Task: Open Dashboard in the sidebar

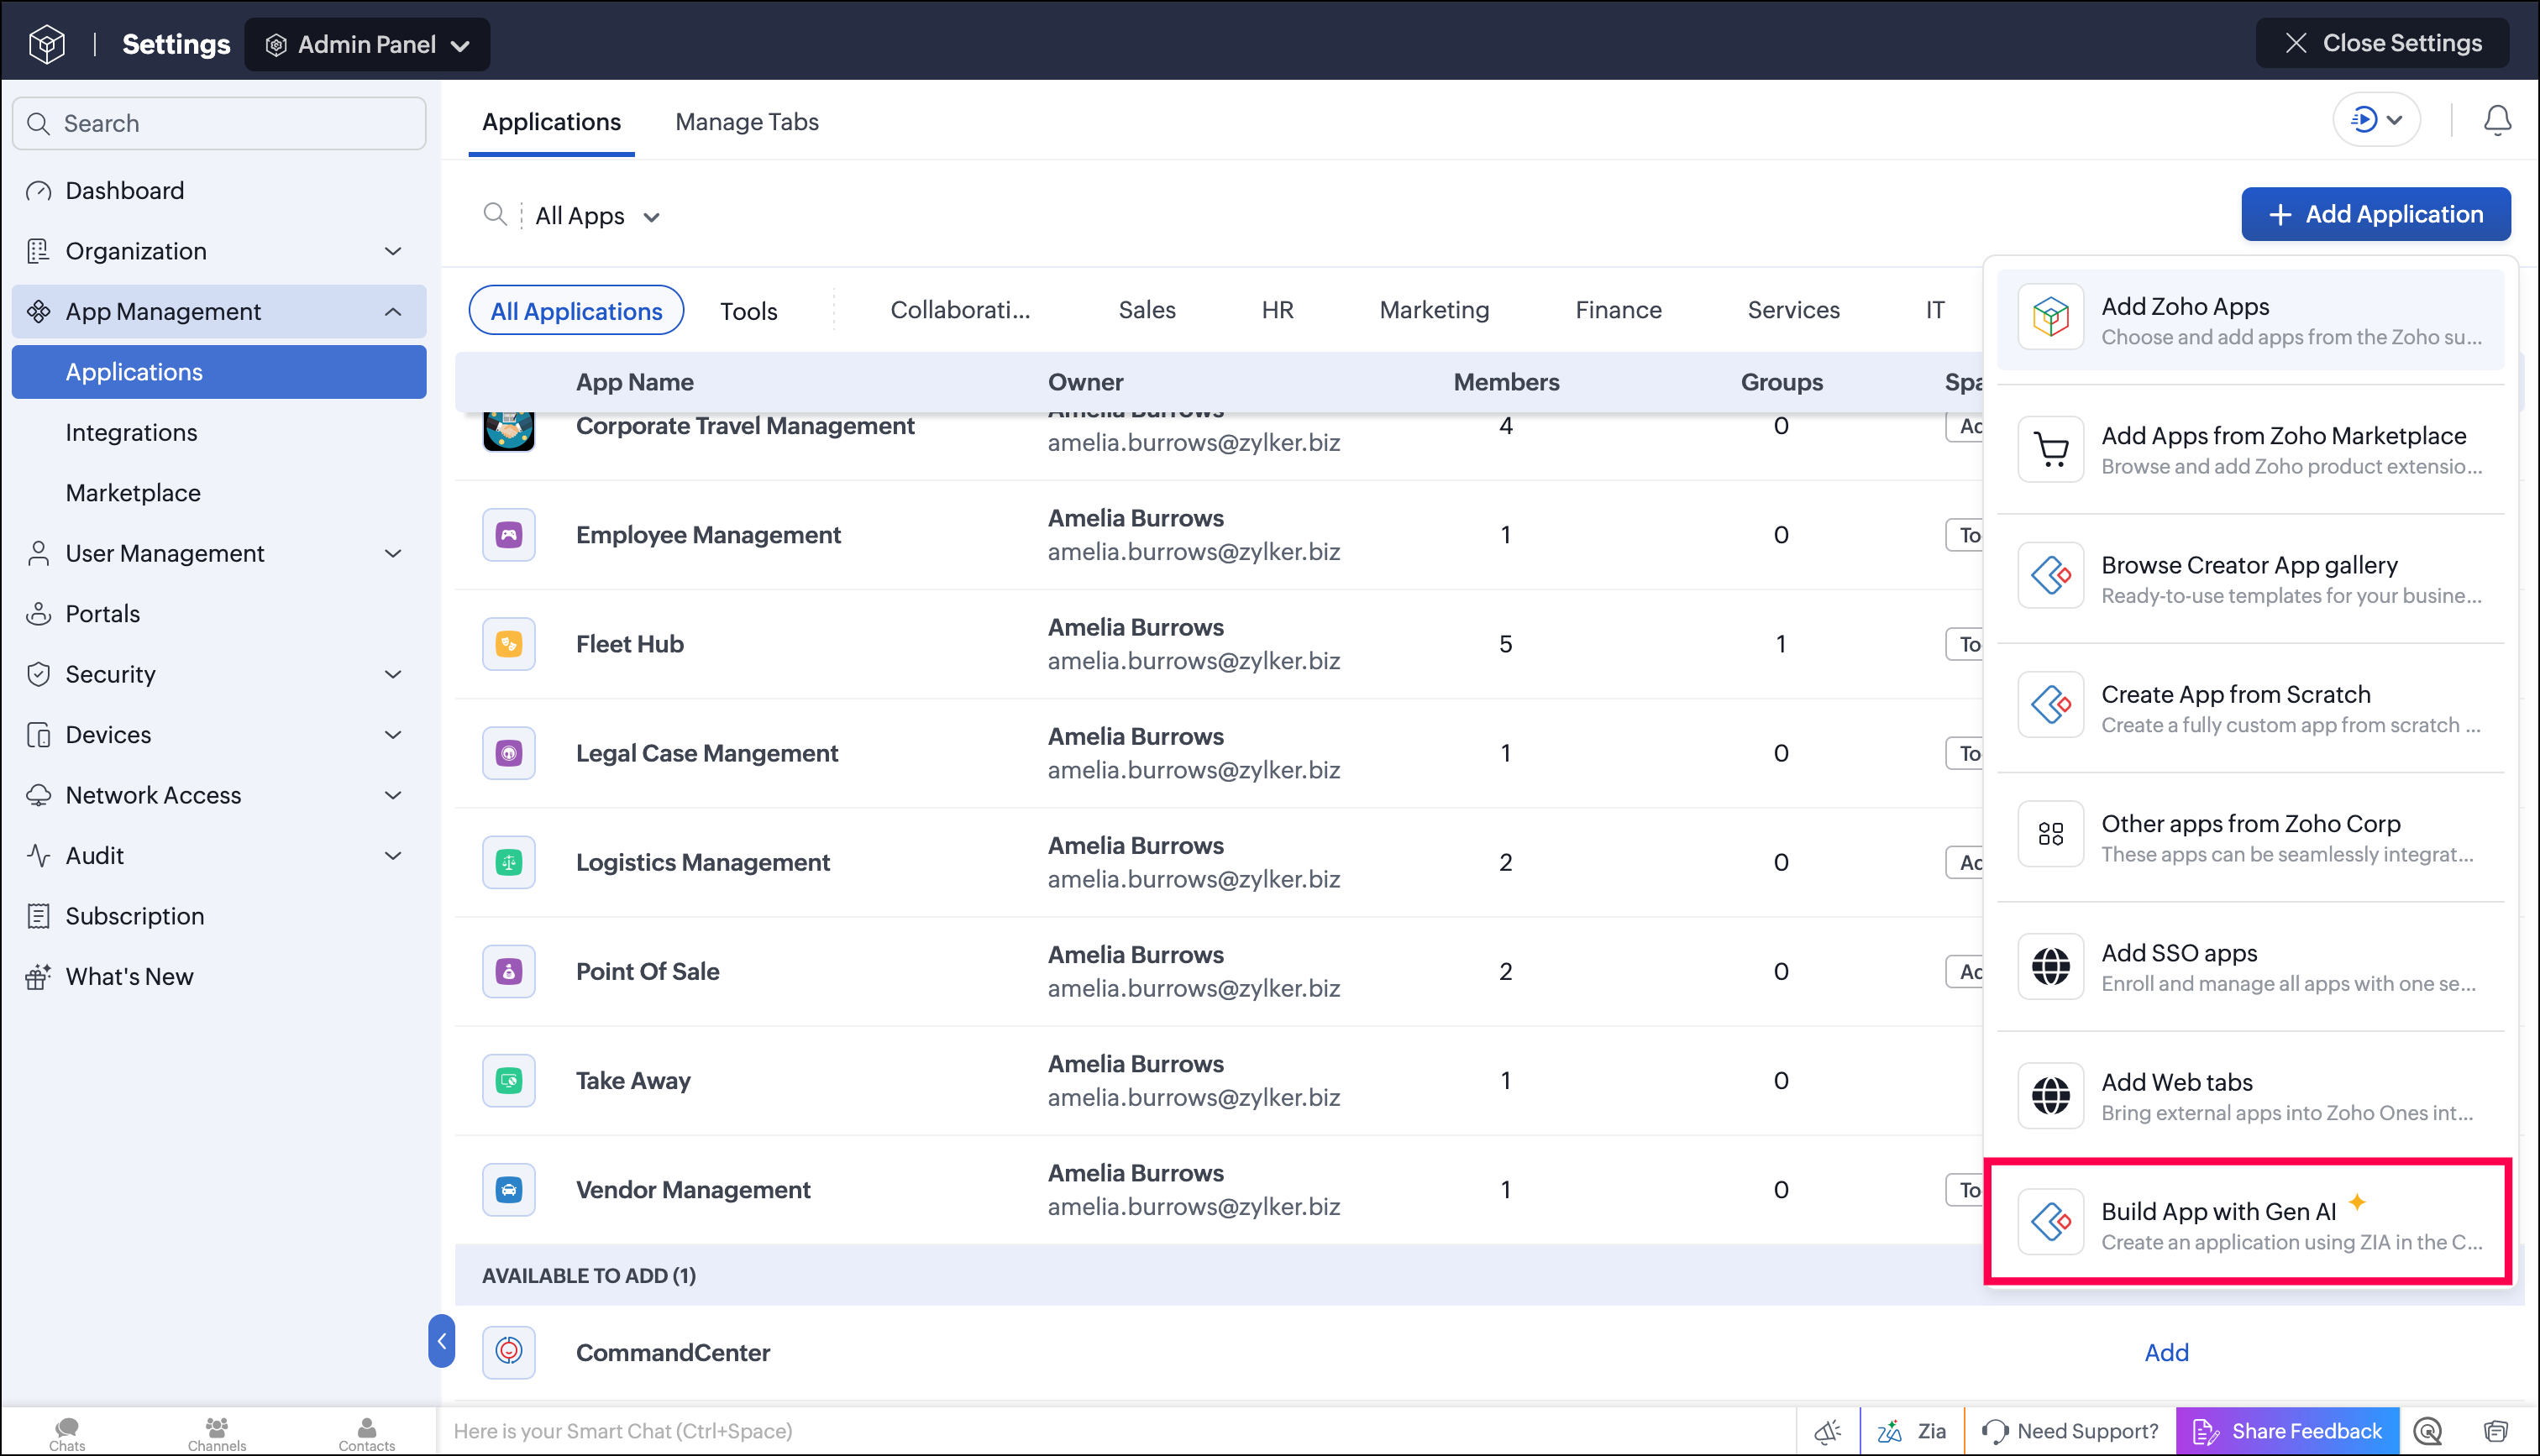Action: click(x=124, y=190)
